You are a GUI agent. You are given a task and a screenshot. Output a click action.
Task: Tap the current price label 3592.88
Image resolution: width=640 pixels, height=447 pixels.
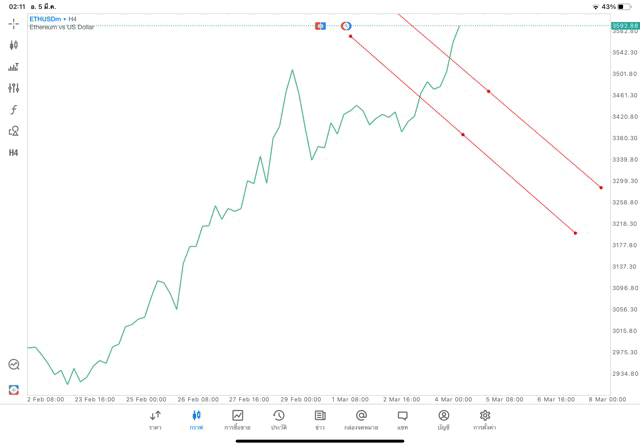[625, 26]
